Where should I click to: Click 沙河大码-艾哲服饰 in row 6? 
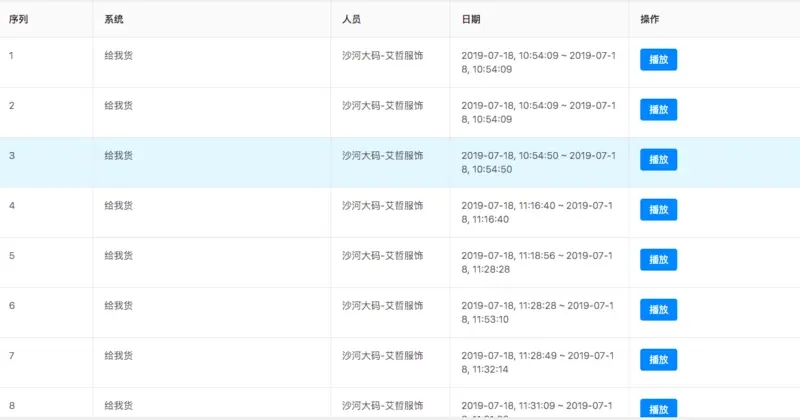(x=383, y=306)
